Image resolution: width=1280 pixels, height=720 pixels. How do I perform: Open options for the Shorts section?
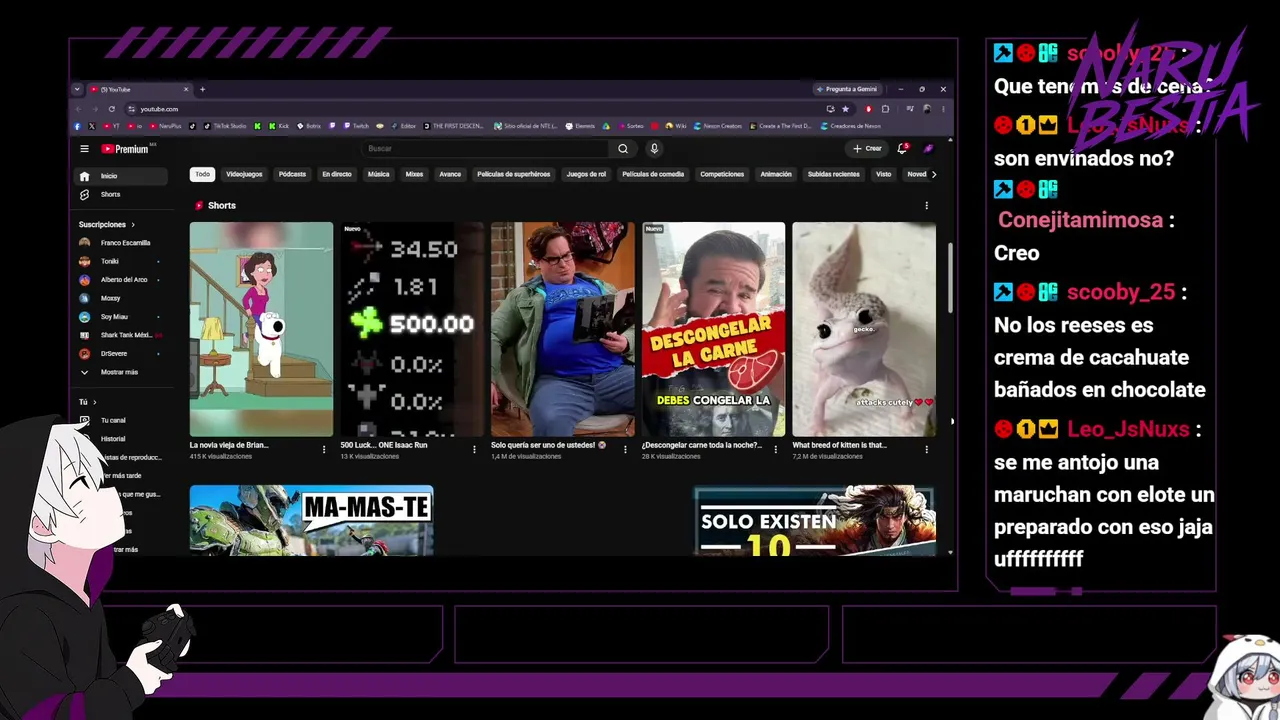click(926, 206)
